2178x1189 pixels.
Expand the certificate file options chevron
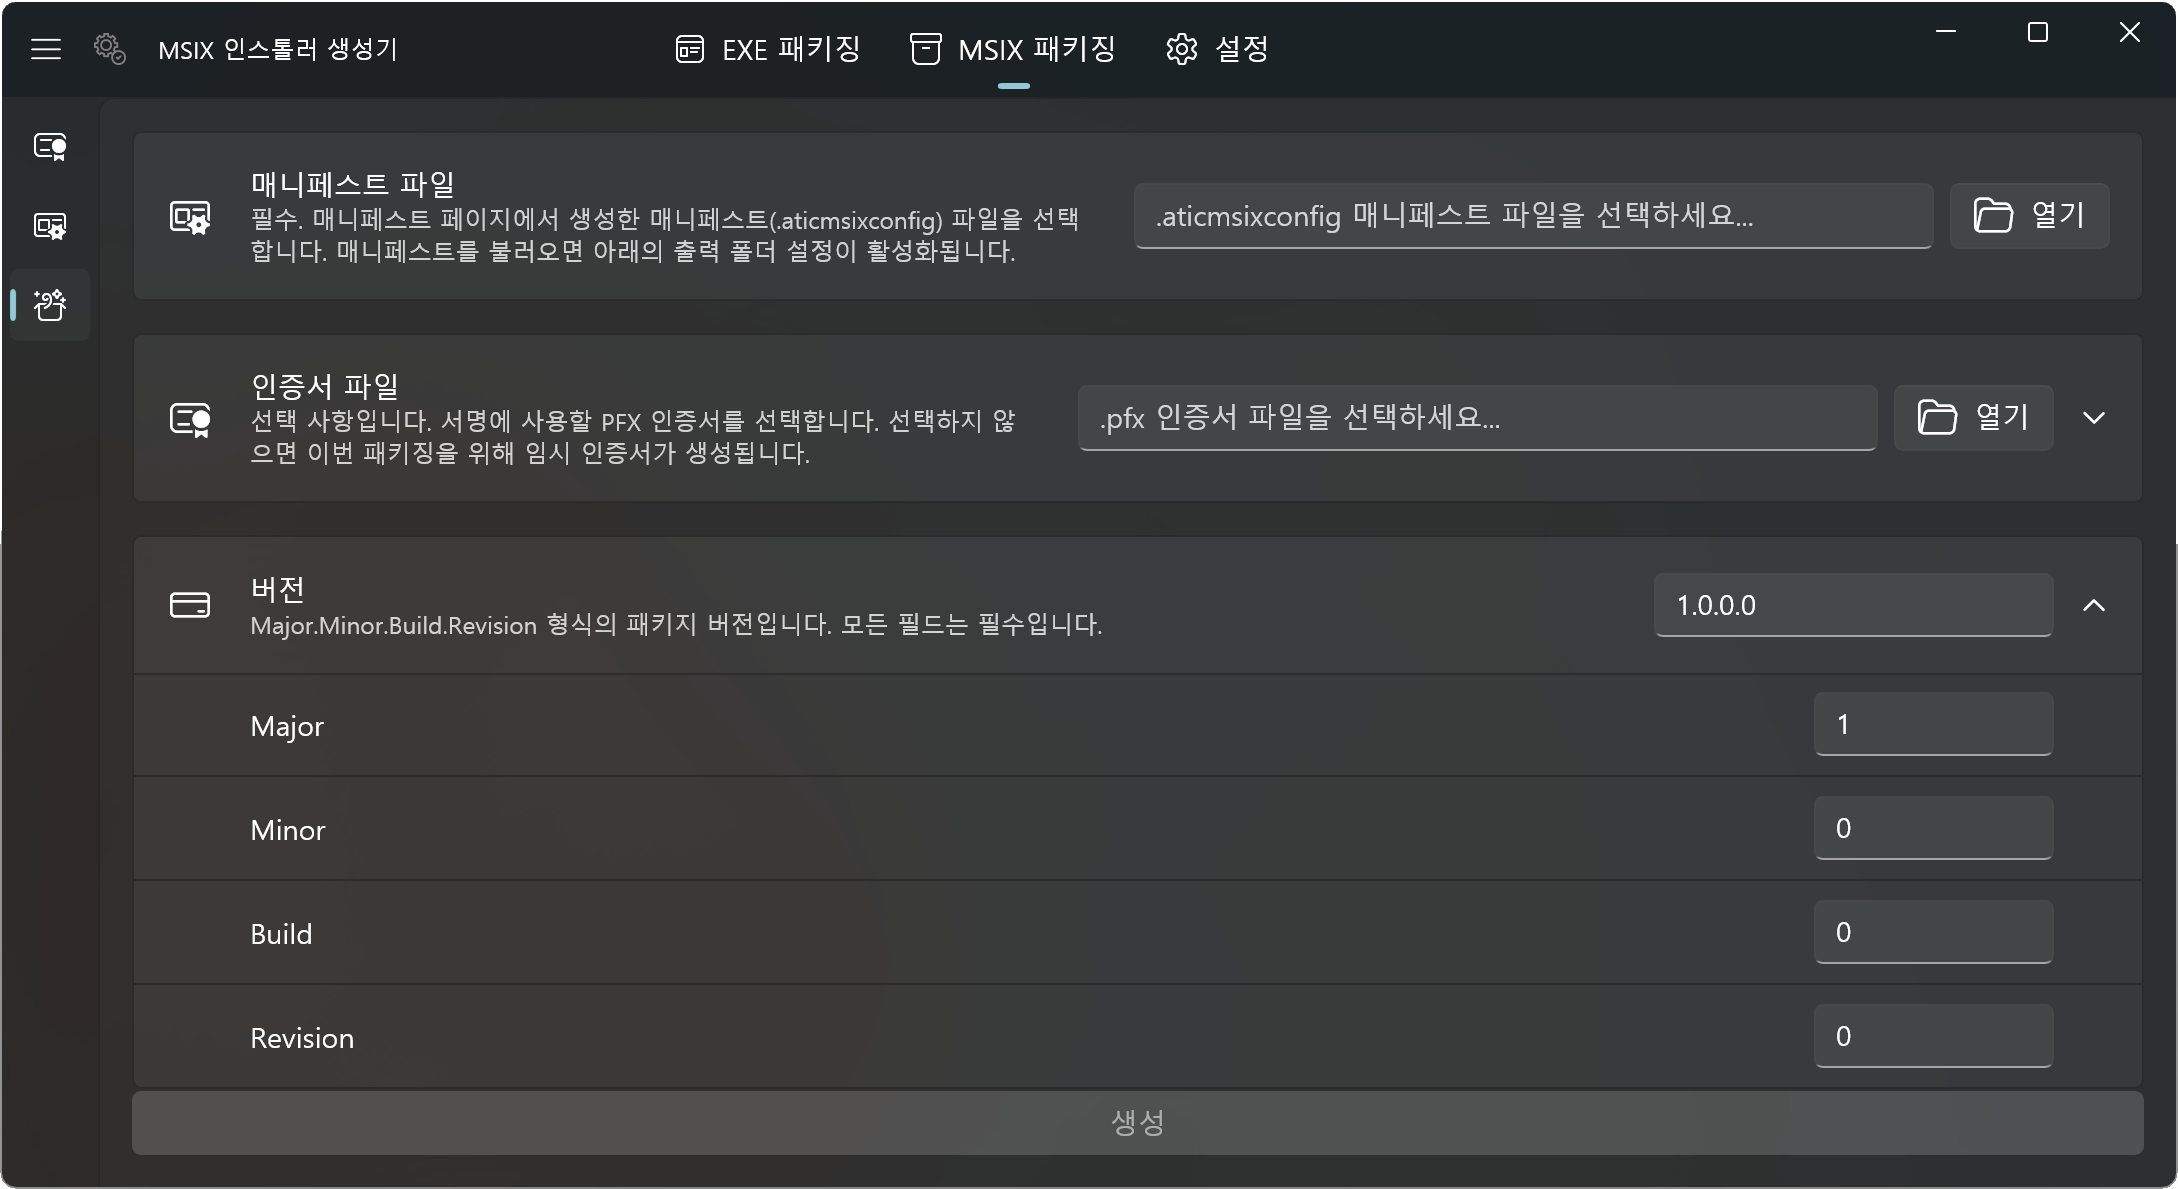(2094, 418)
